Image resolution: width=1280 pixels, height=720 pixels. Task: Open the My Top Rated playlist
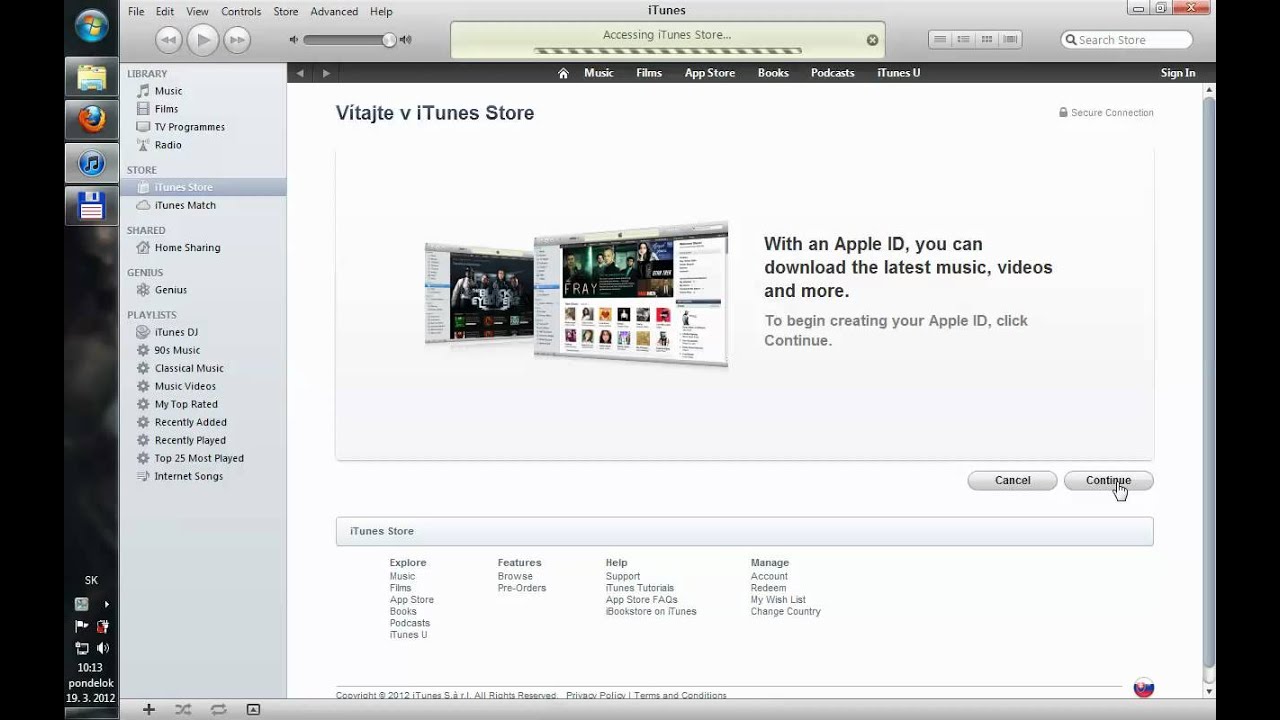coord(186,404)
